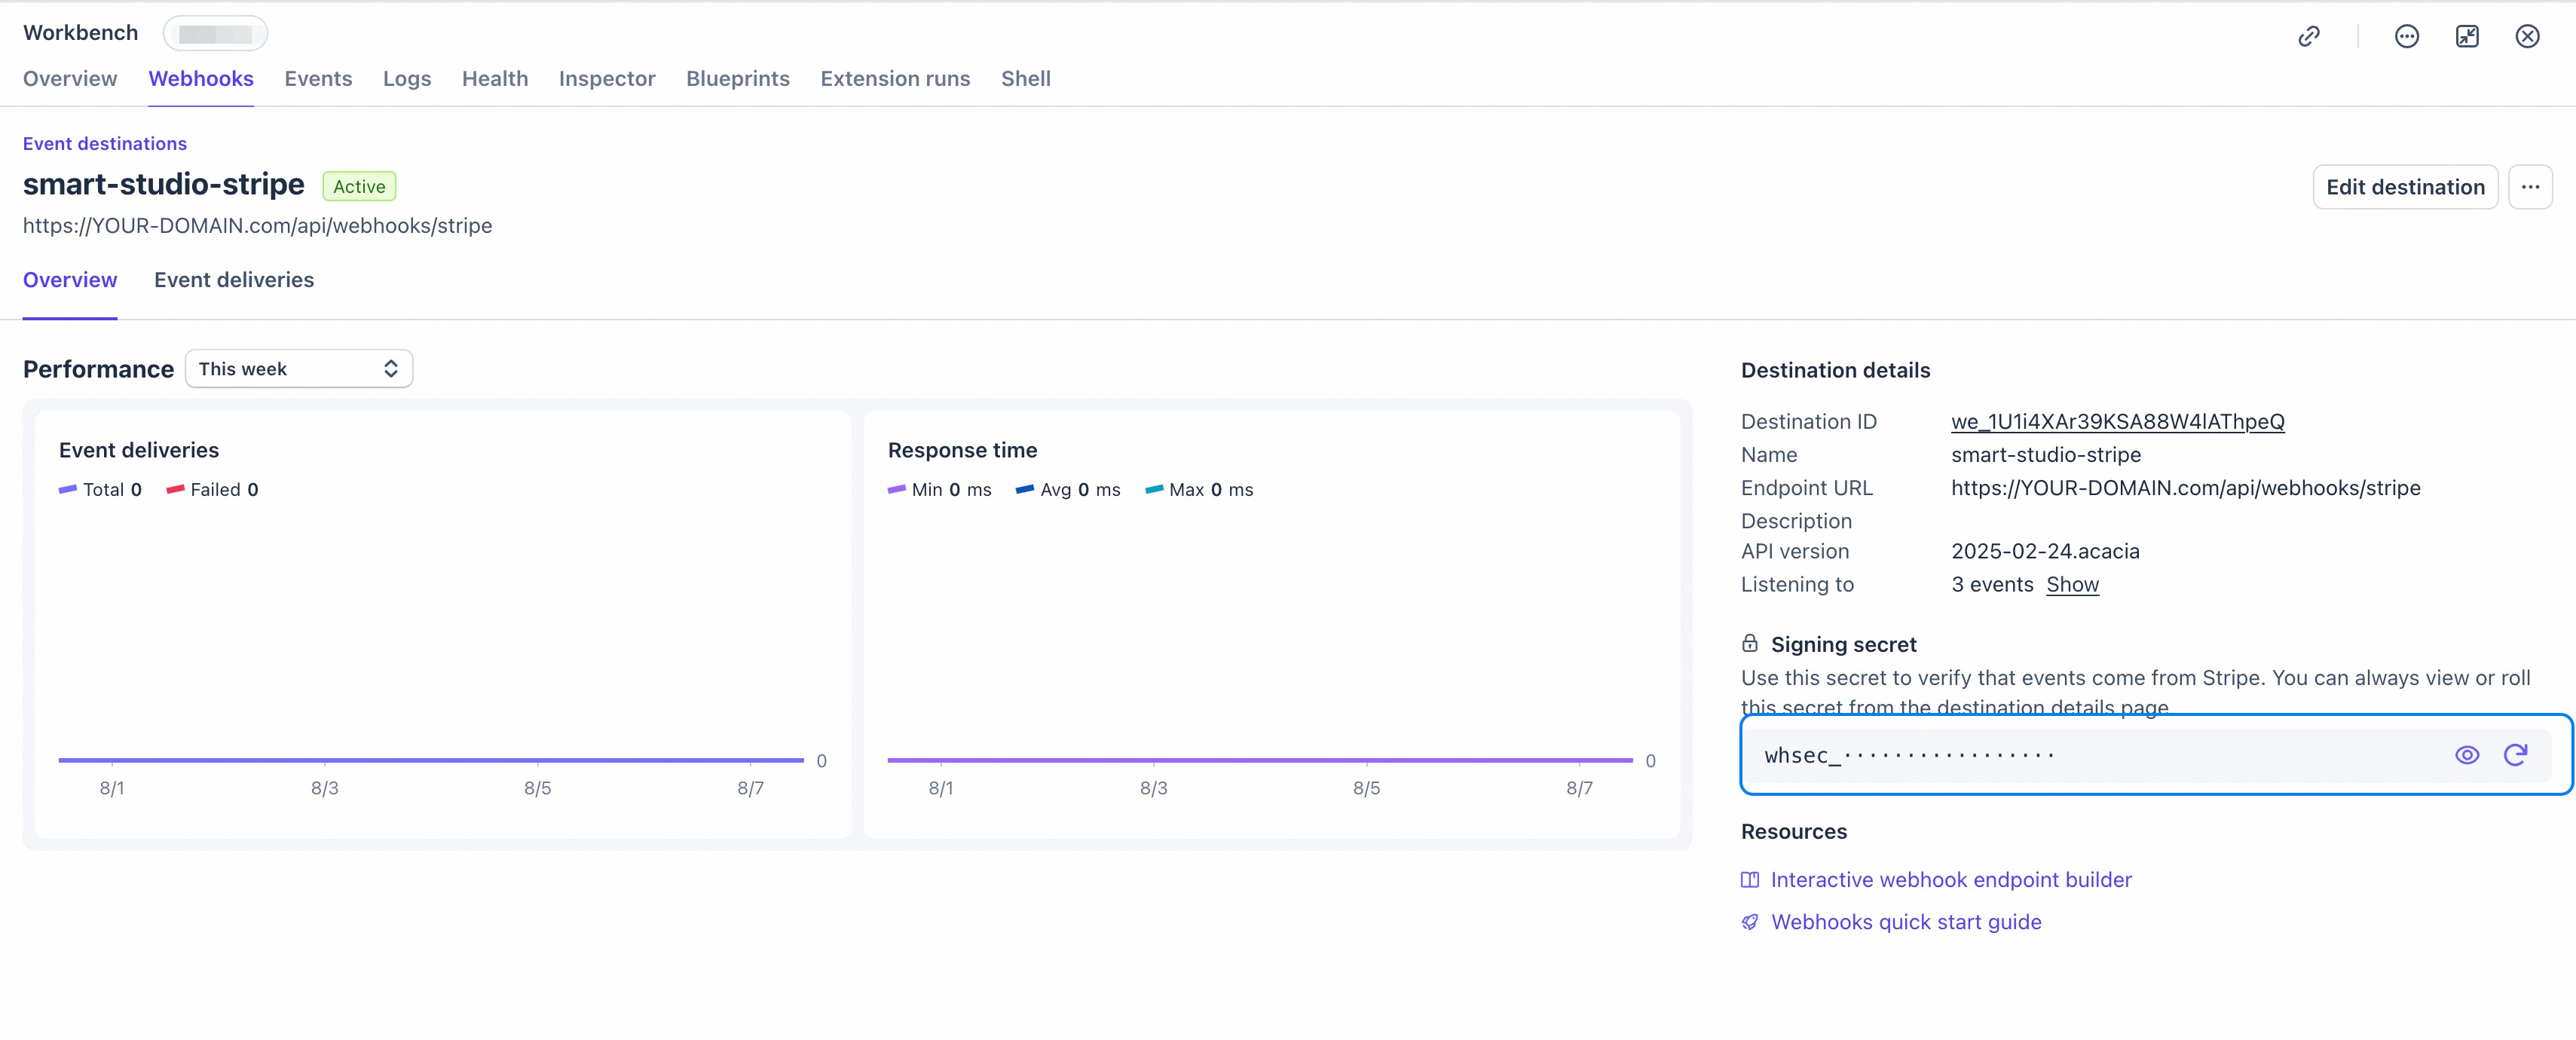Click the Endpoint URL value in details
The height and width of the screenshot is (1040, 2576).
pyautogui.click(x=2185, y=489)
